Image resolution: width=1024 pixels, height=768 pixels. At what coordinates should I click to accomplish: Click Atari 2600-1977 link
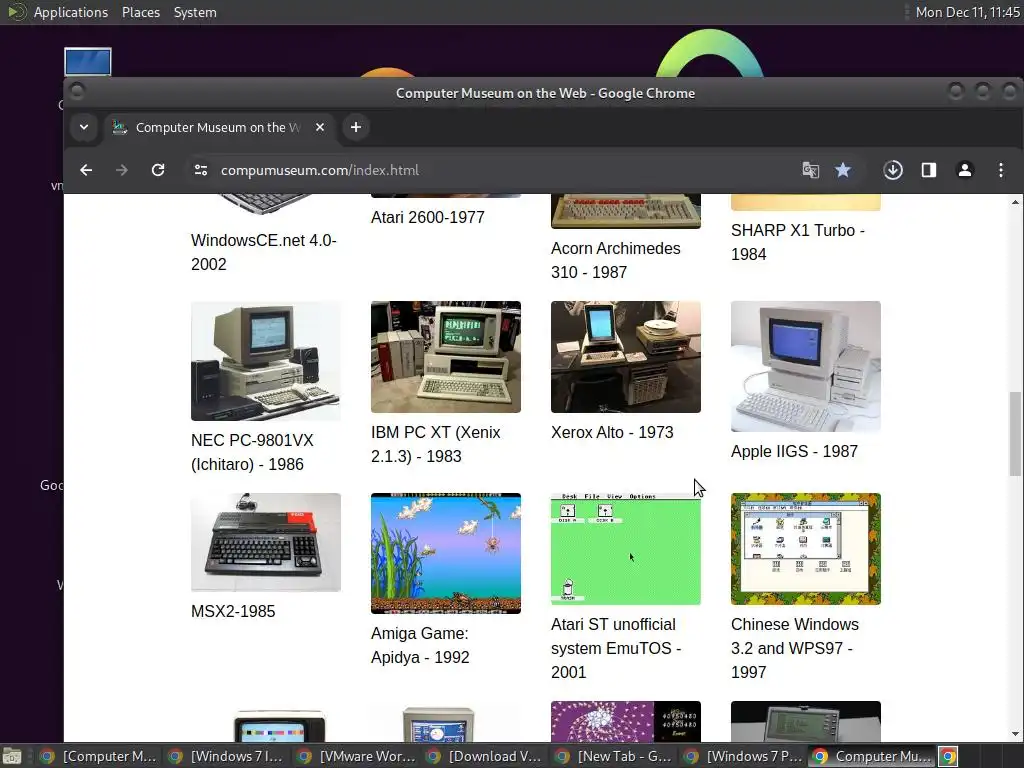428,217
